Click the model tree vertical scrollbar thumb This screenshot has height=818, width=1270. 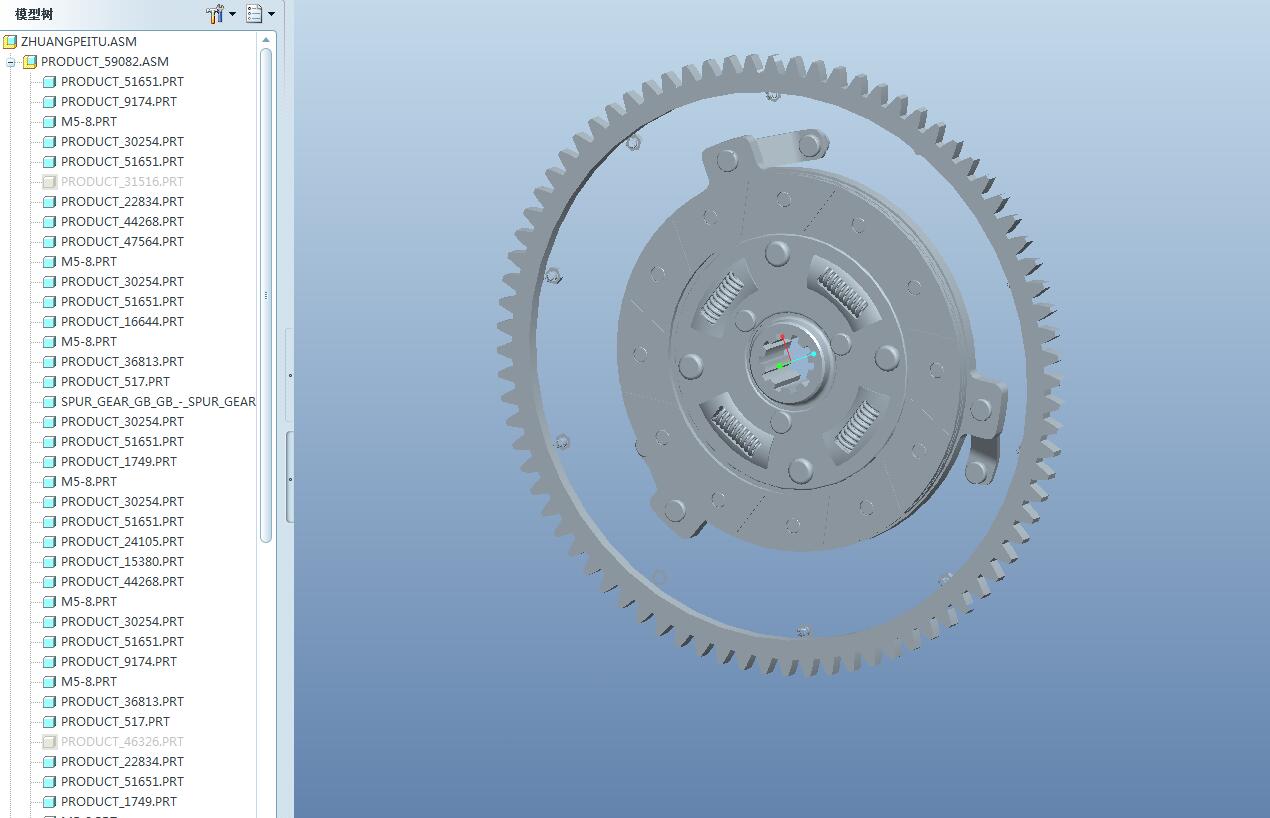coord(266,295)
